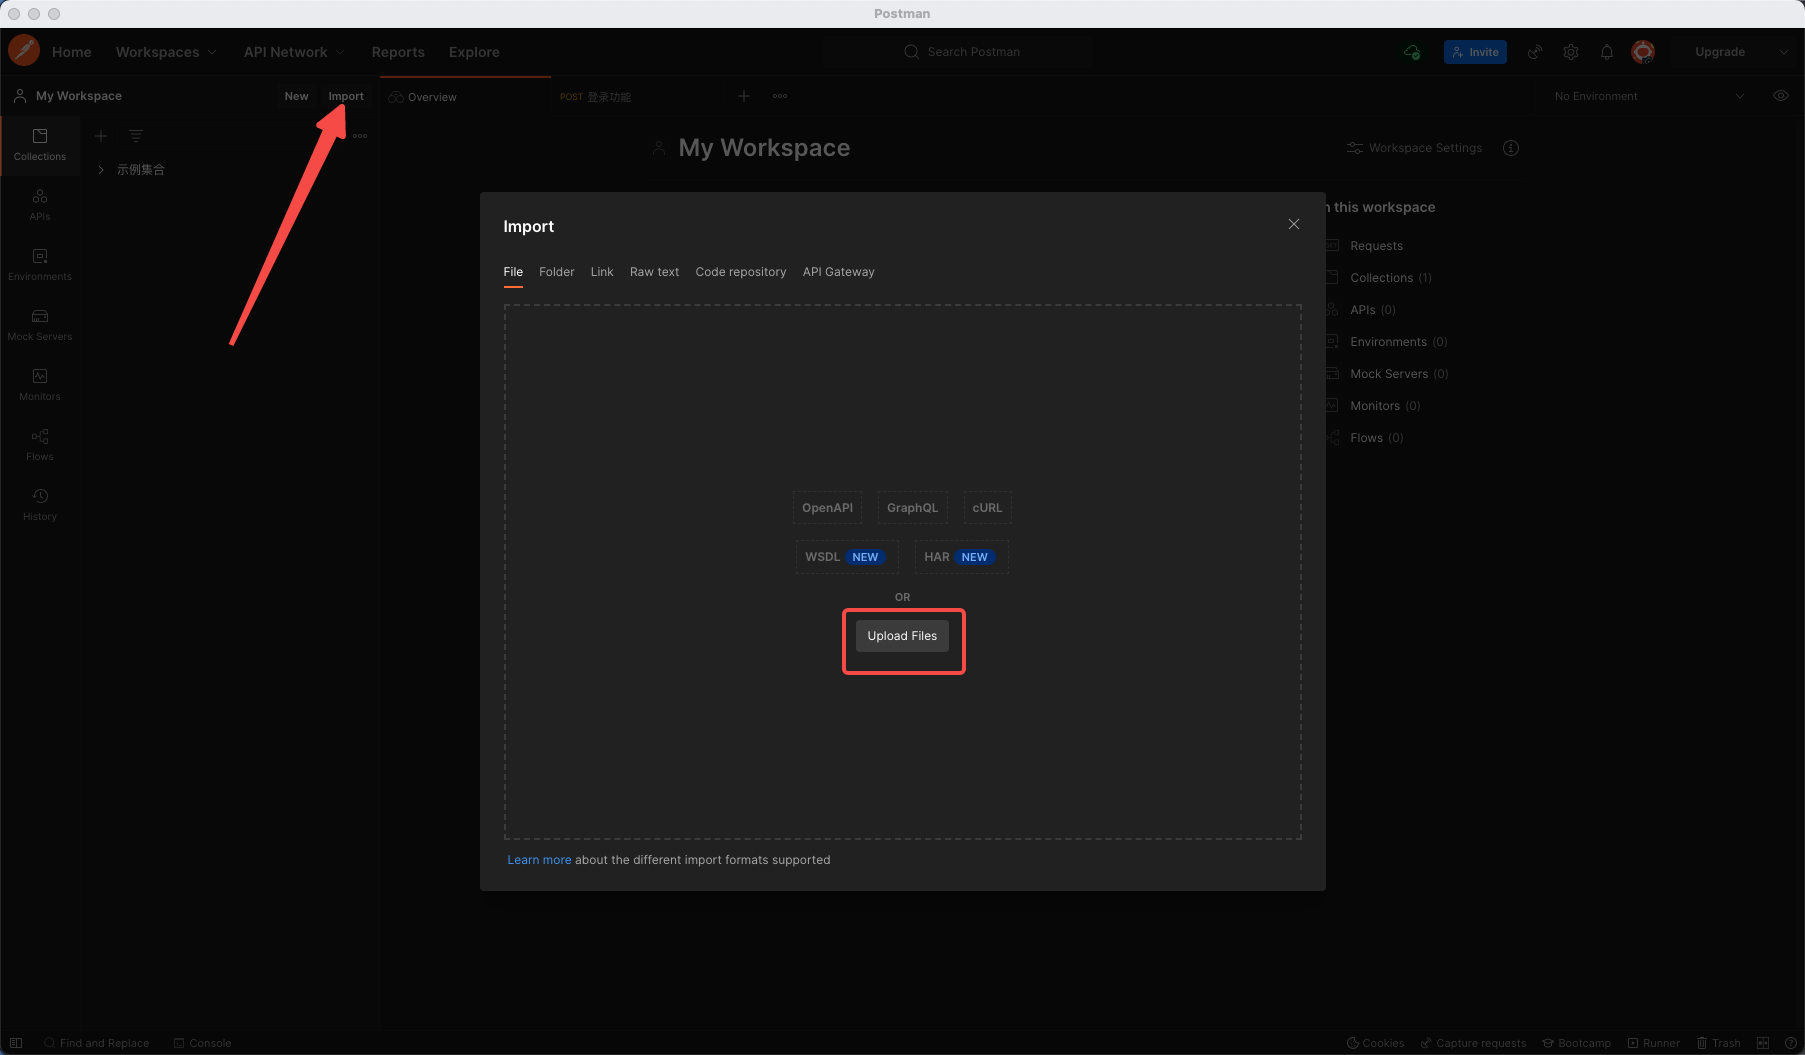Open the collections more options ellipsis
This screenshot has width=1805, height=1055.
(360, 136)
